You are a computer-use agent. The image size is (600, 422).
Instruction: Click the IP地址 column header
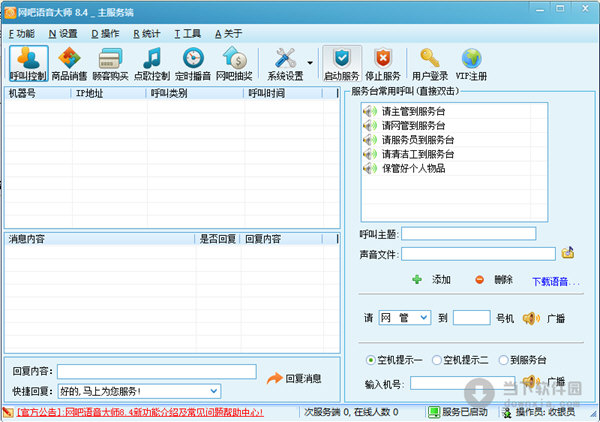pyautogui.click(x=109, y=93)
